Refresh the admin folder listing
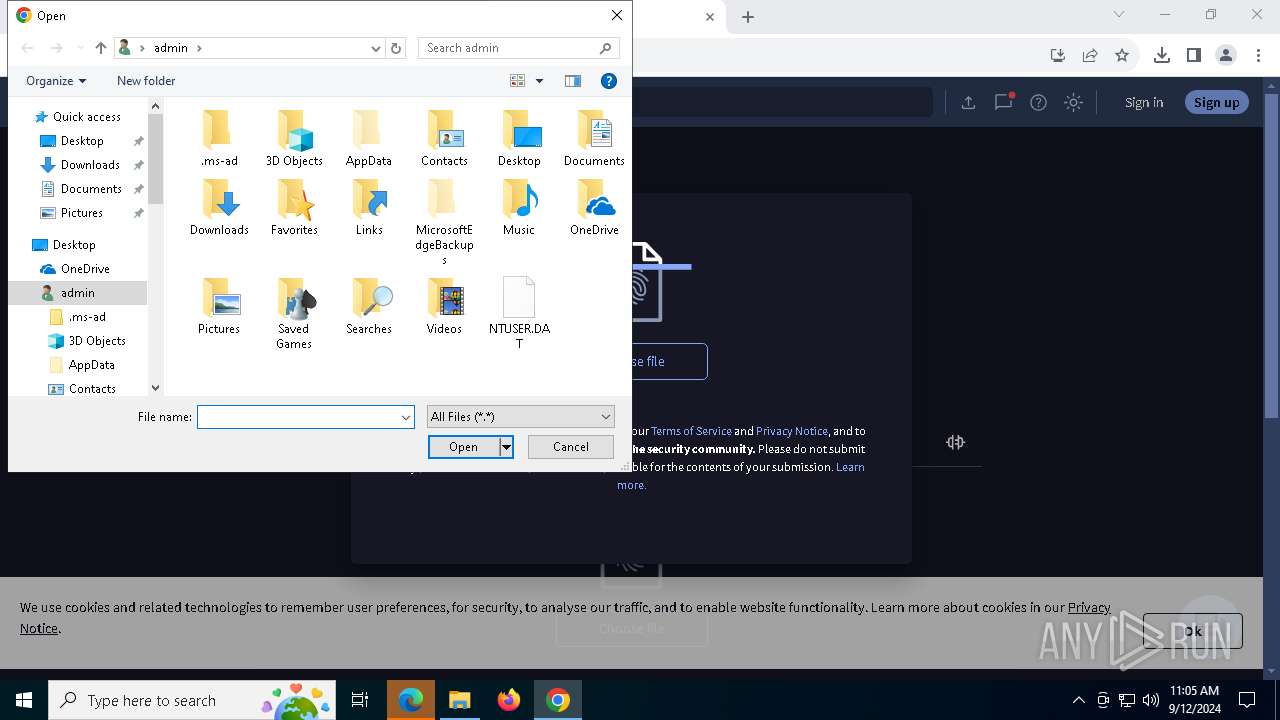This screenshot has height=720, width=1280. (x=396, y=48)
